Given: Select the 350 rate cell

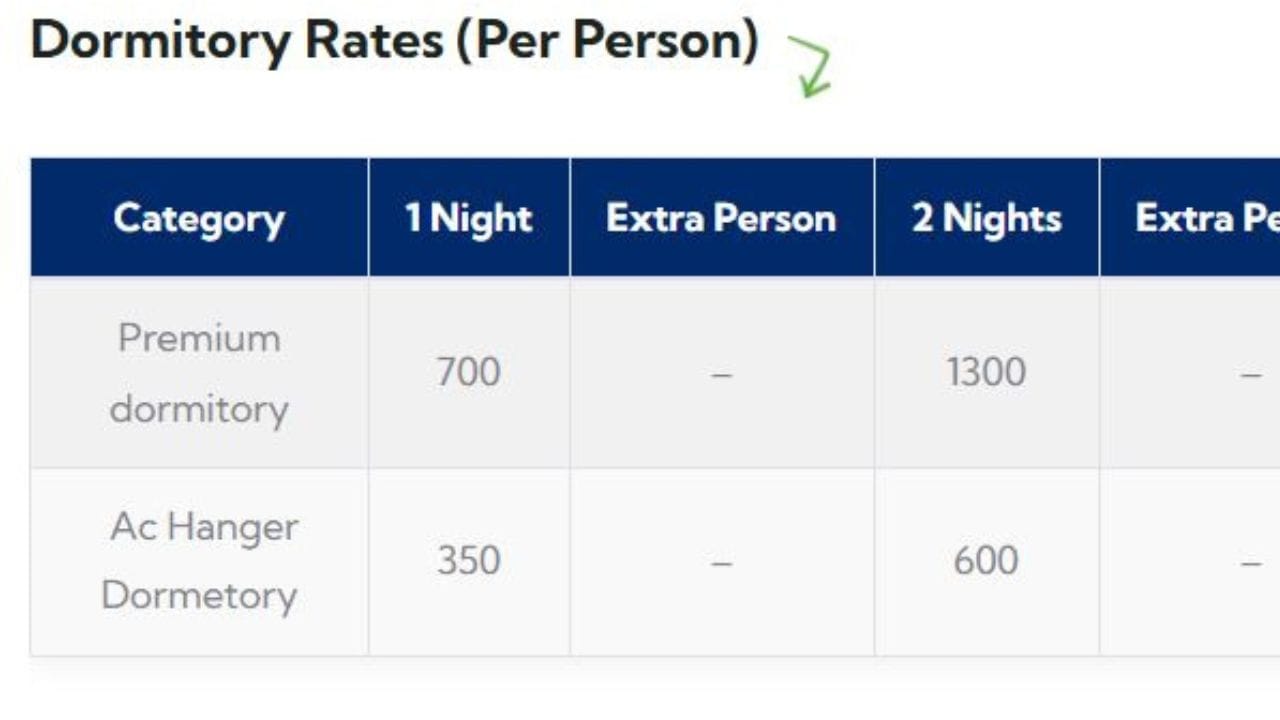Looking at the screenshot, I should pos(468,561).
